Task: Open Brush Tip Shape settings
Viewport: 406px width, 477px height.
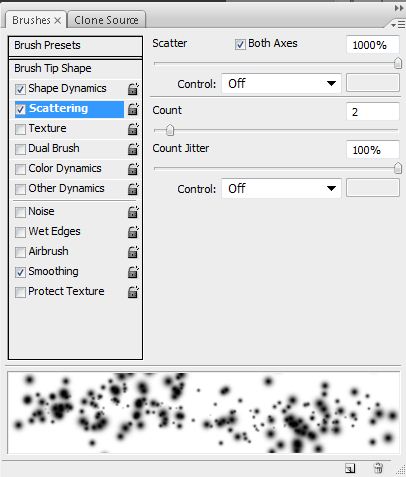Action: click(75, 68)
